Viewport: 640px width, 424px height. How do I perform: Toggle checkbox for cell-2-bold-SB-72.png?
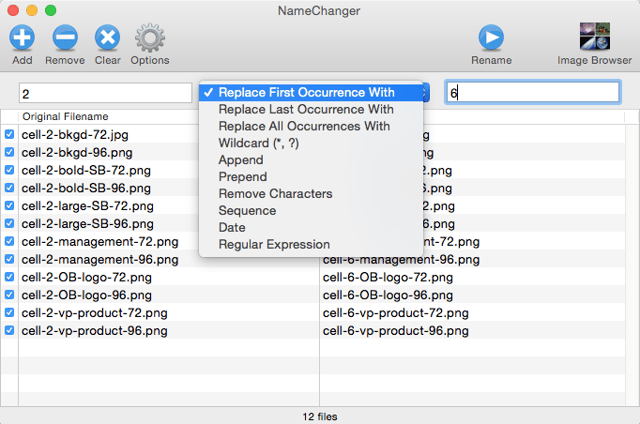(9, 170)
